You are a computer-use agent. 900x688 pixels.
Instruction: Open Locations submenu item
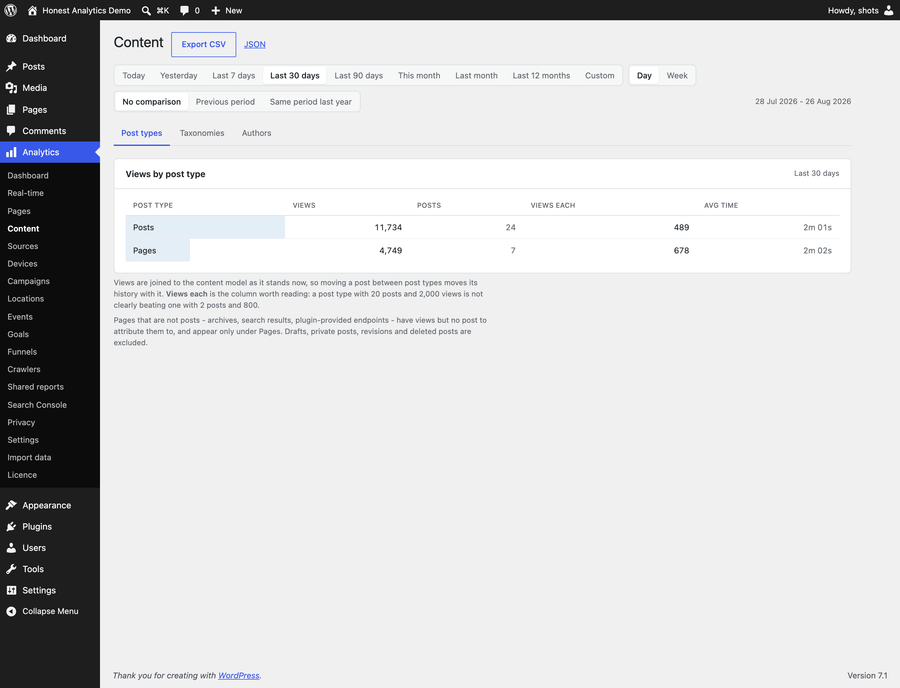(26, 298)
